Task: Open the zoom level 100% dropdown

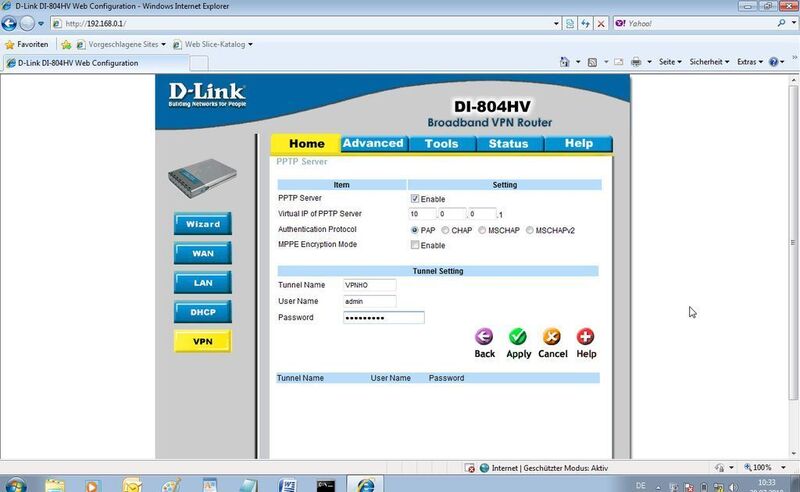Action: (x=783, y=468)
